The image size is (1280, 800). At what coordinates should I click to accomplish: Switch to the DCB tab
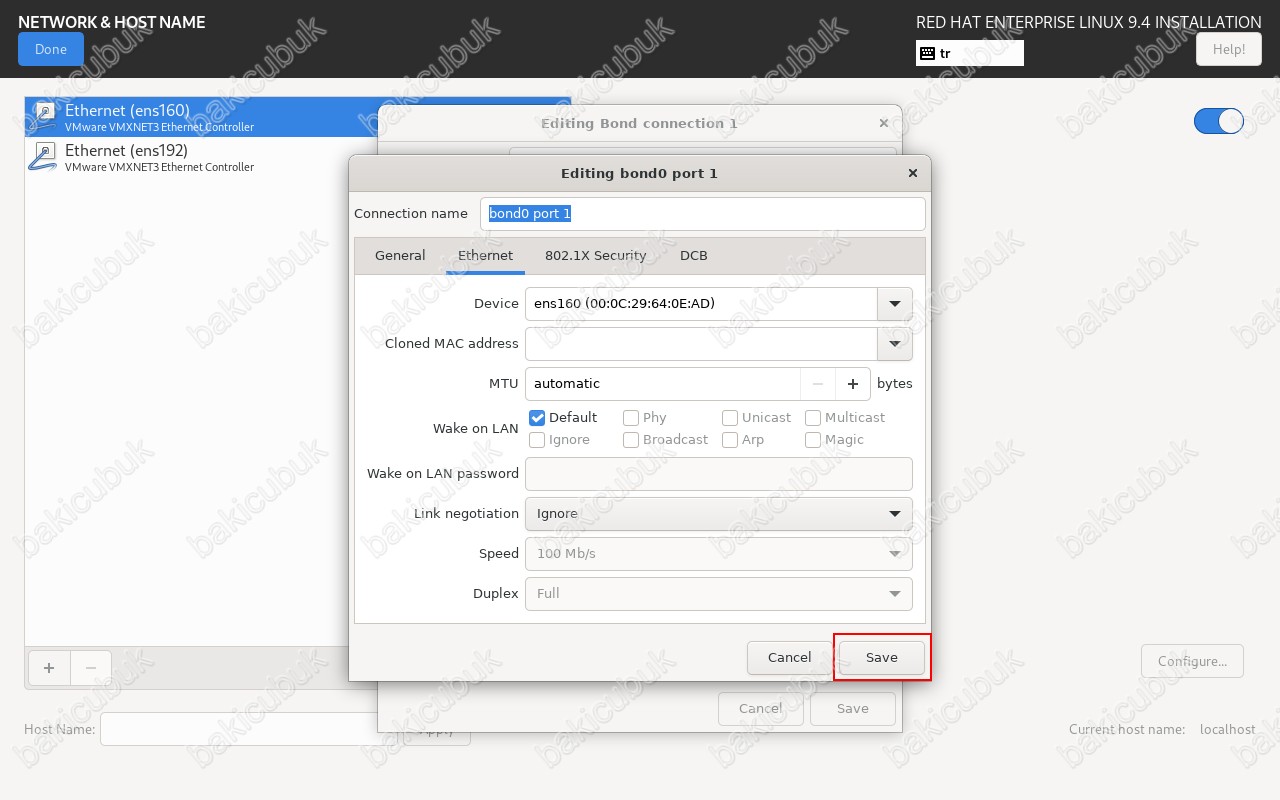coord(694,256)
